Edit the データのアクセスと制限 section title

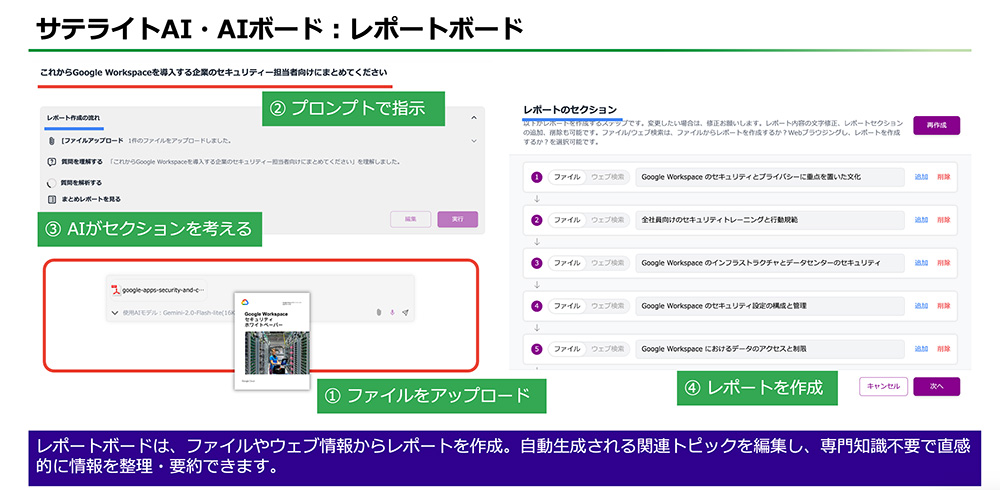[x=770, y=349]
